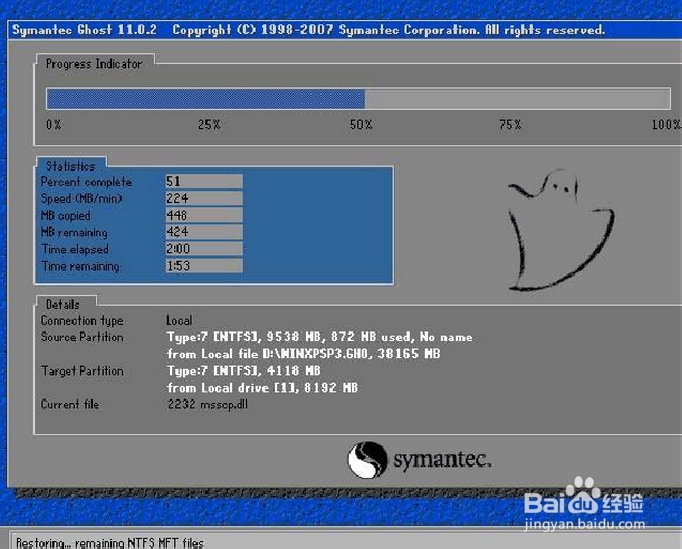This screenshot has width=682, height=549.
Task: Click the Statistics panel heading
Action: point(70,166)
